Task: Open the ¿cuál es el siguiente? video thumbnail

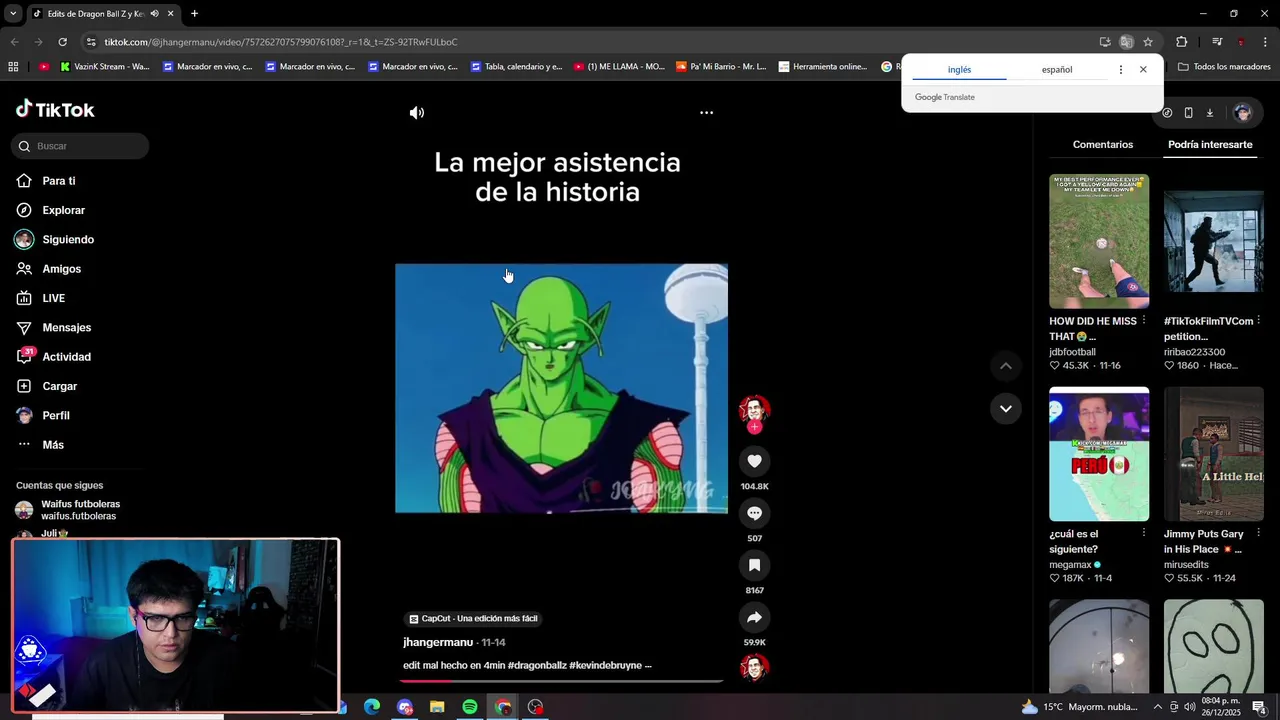Action: pyautogui.click(x=1099, y=454)
